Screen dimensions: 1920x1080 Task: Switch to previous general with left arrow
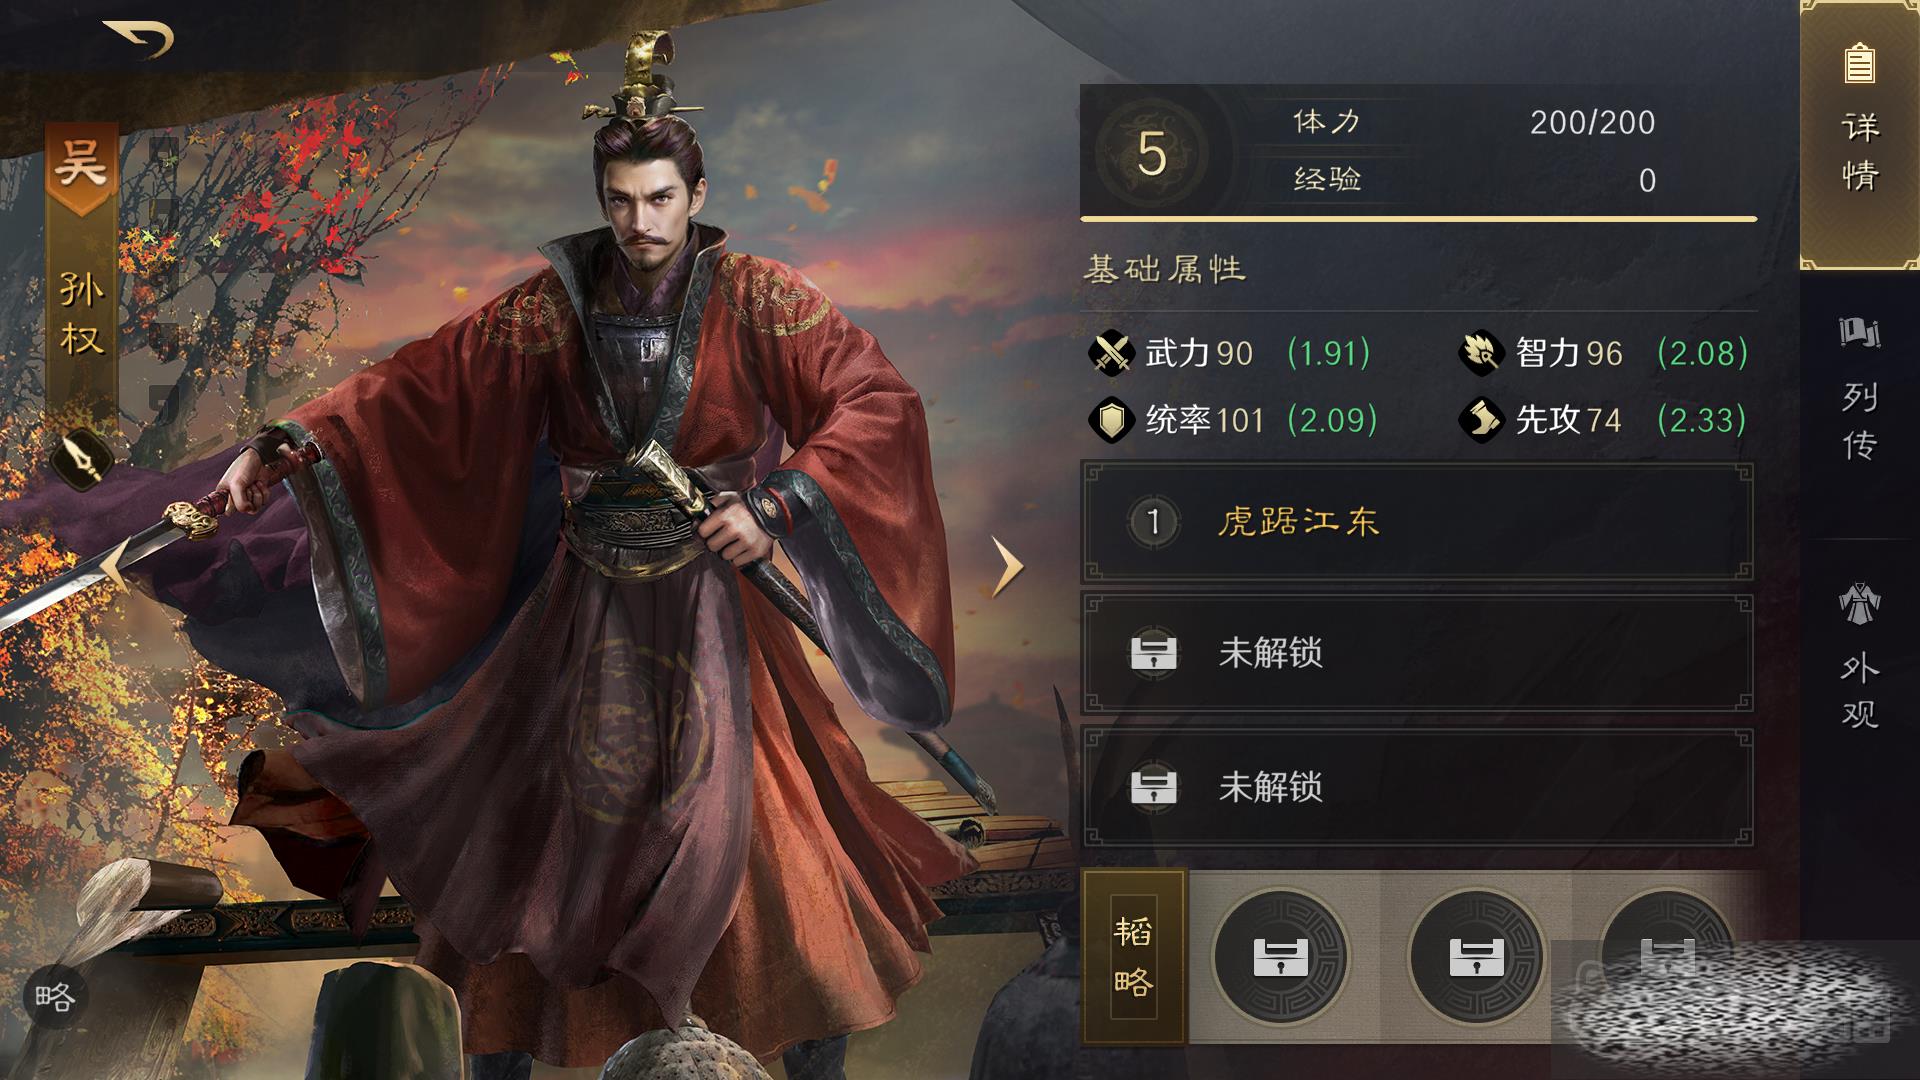pyautogui.click(x=114, y=567)
